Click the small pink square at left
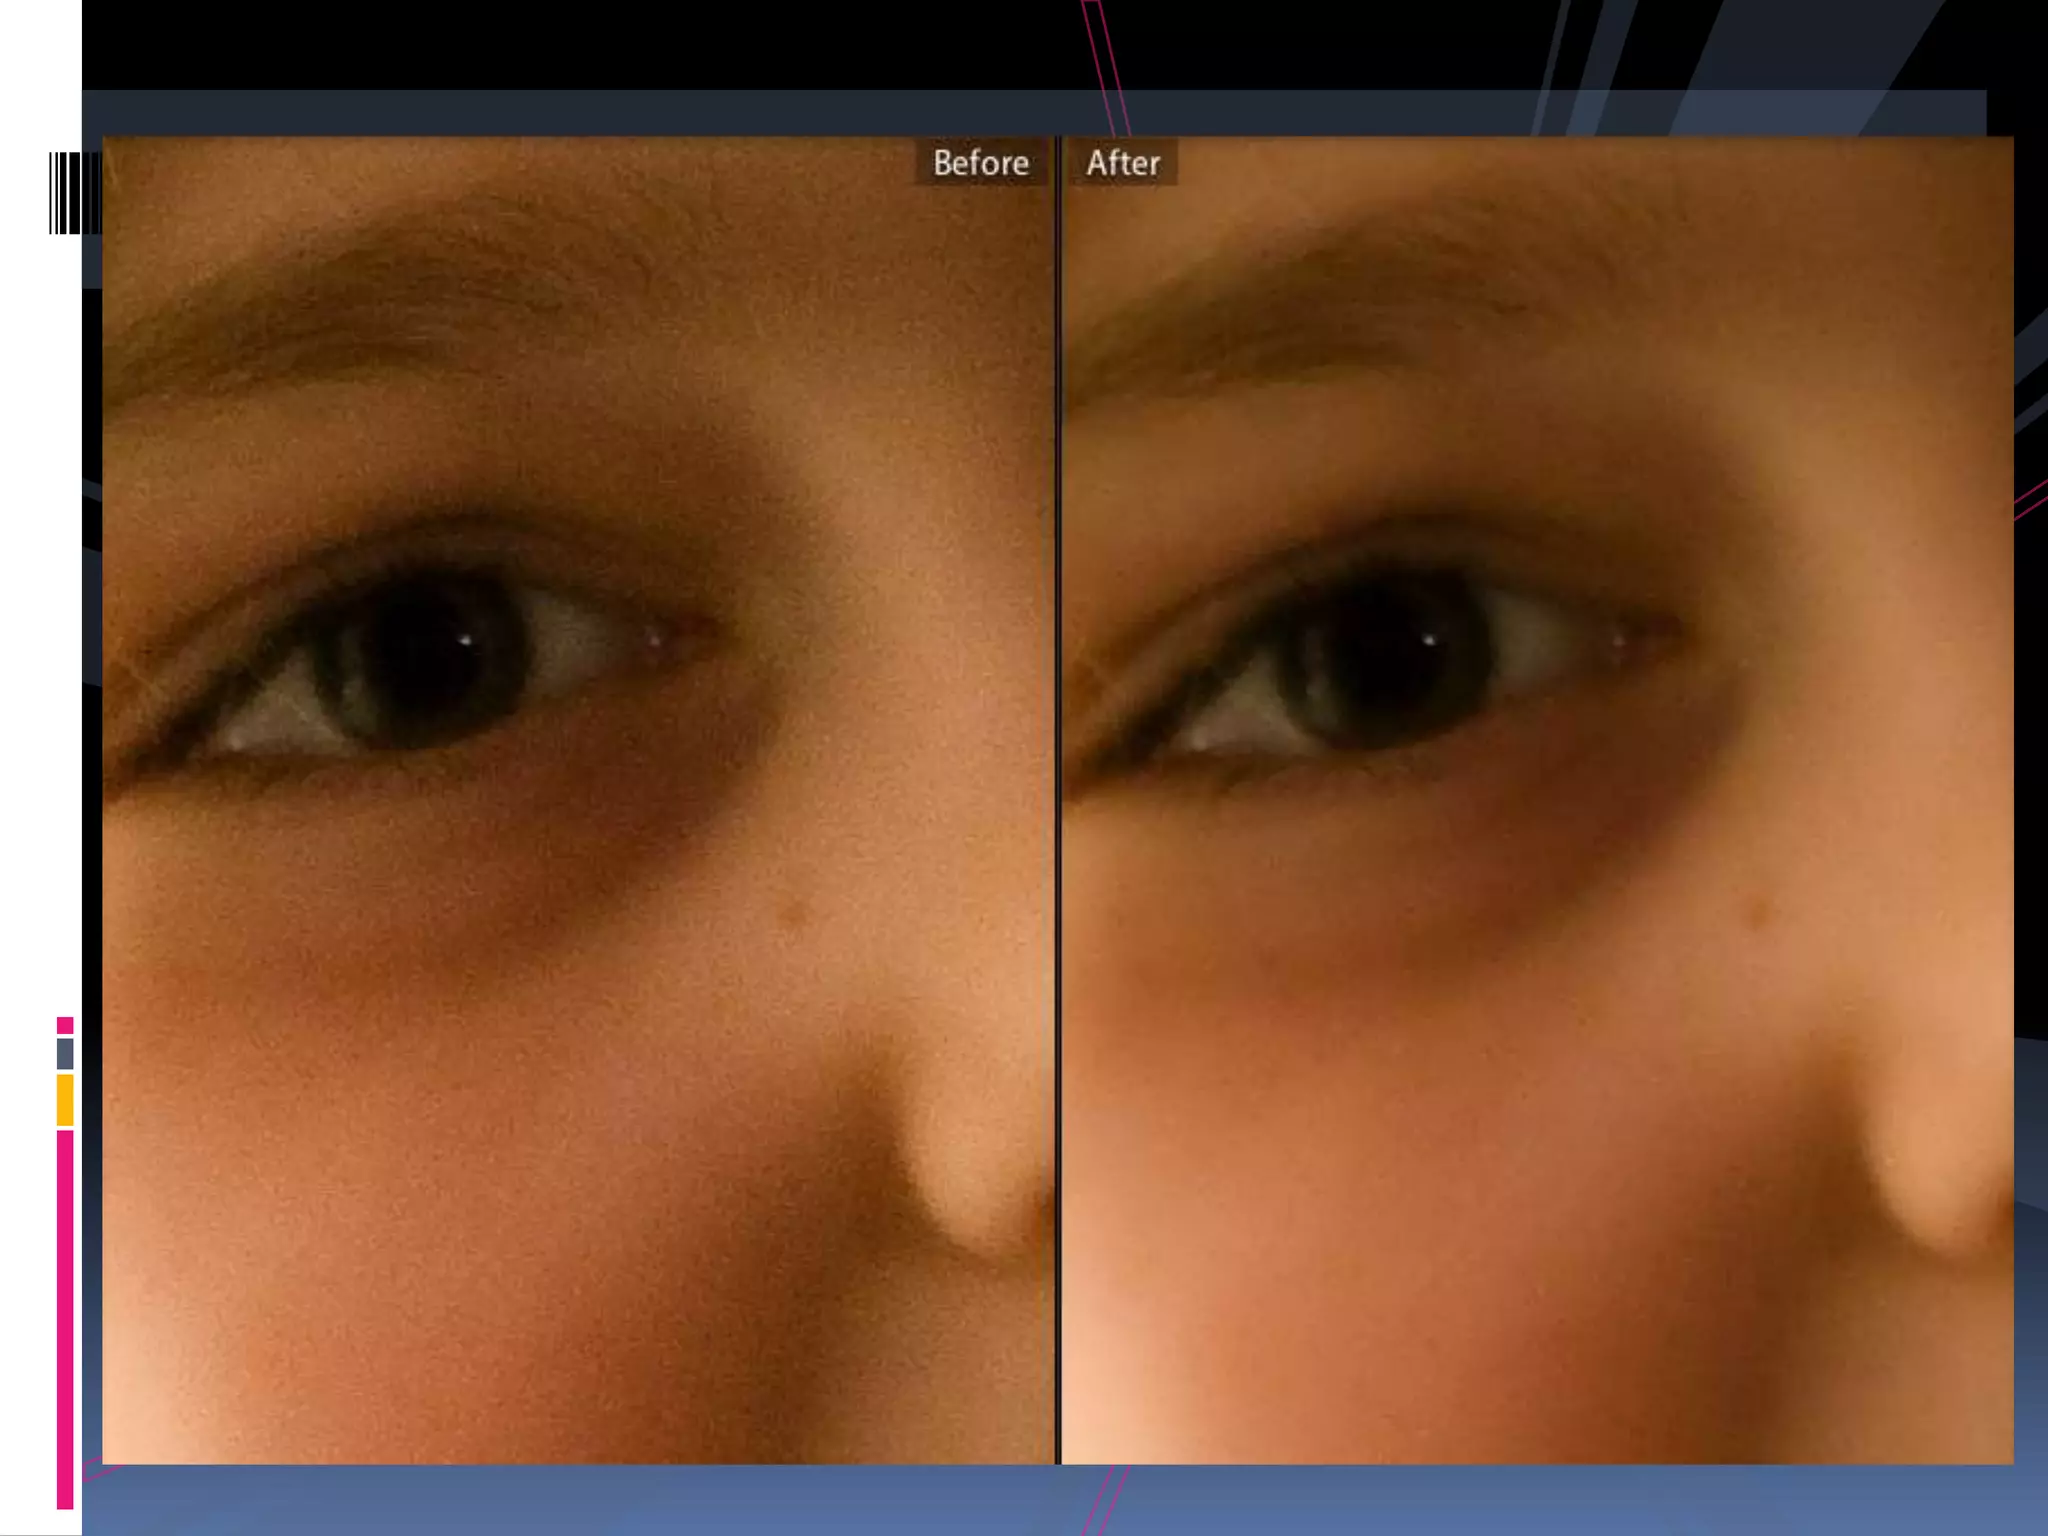 click(65, 1025)
